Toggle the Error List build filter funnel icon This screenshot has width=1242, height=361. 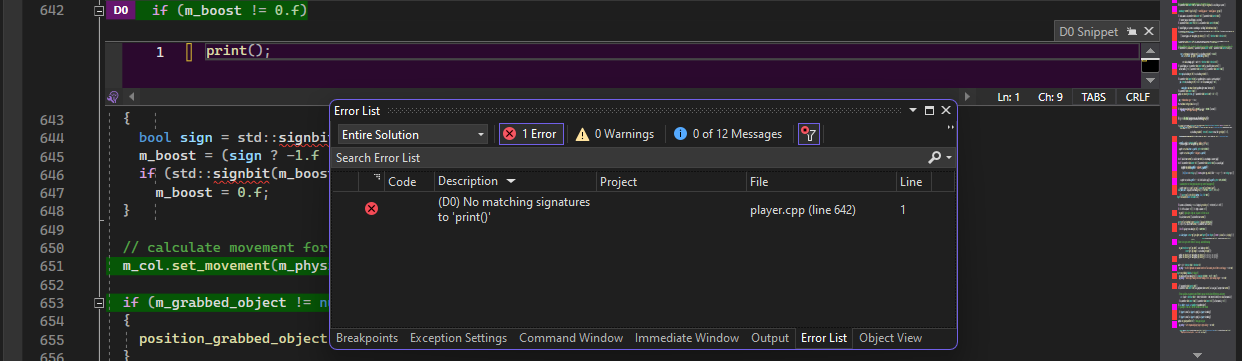pos(809,134)
